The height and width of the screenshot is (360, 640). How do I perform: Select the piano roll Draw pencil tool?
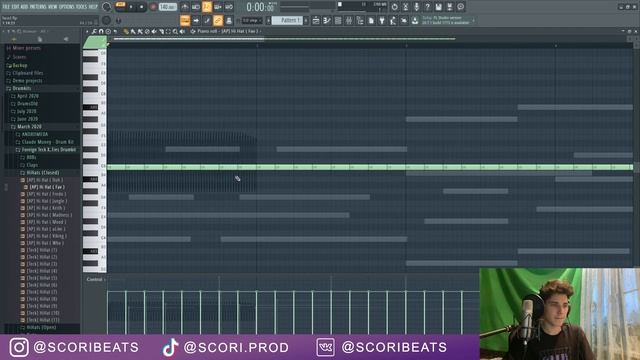126,31
